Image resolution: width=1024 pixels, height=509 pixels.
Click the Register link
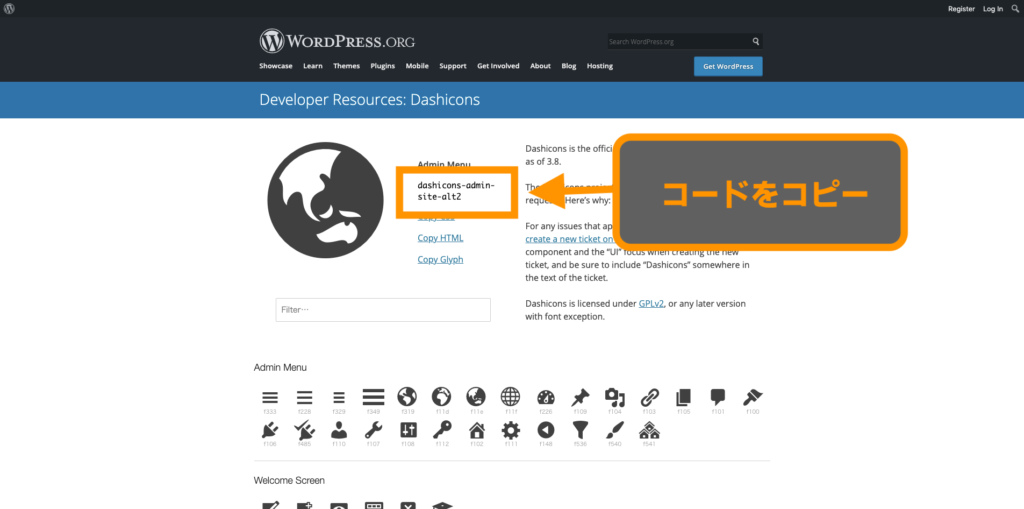pos(961,8)
